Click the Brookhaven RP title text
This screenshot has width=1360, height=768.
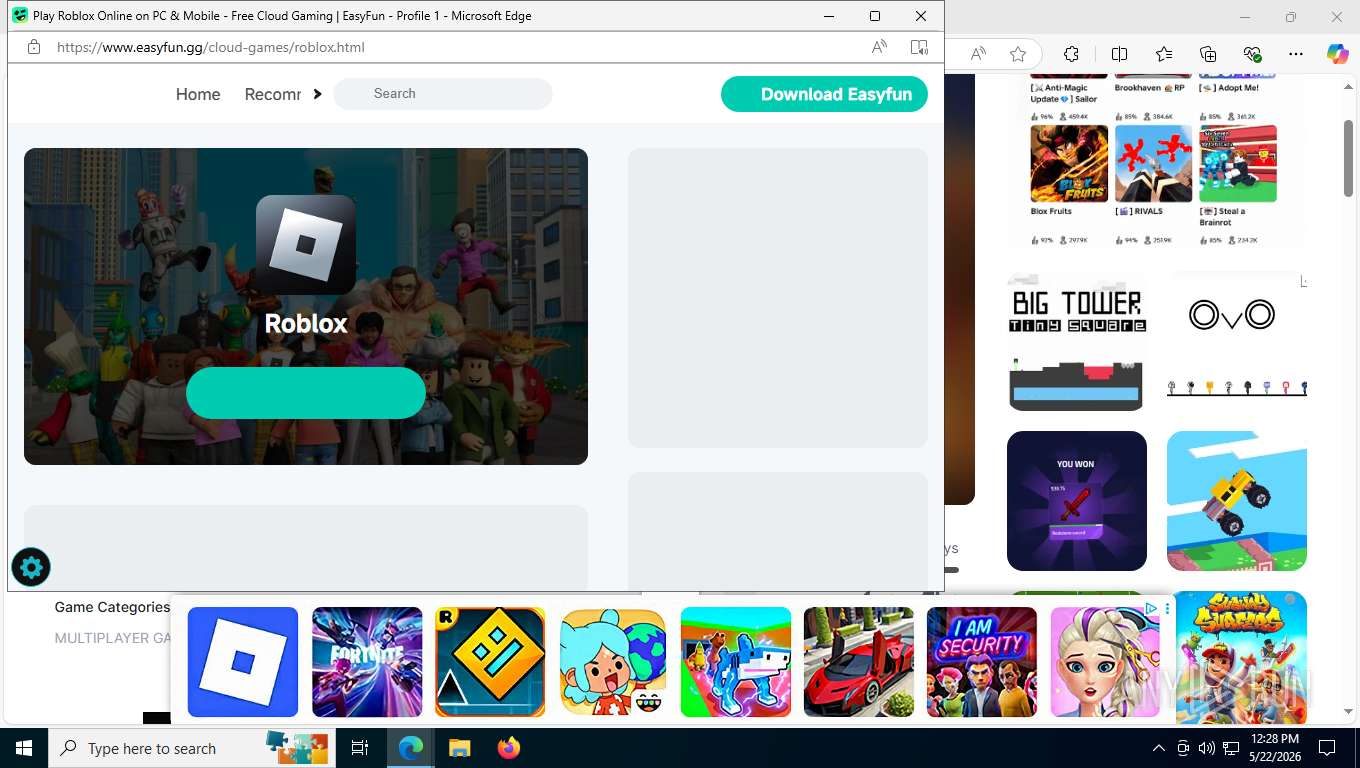pos(1149,88)
